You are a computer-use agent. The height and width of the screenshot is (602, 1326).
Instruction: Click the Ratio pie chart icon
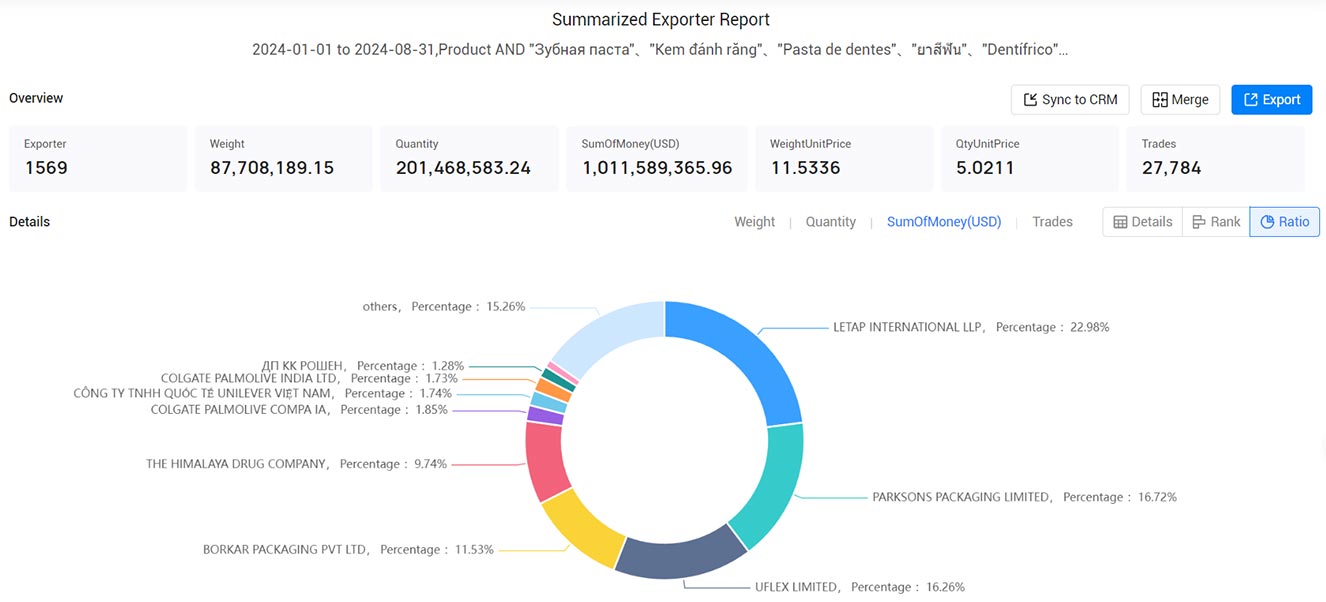click(1267, 222)
